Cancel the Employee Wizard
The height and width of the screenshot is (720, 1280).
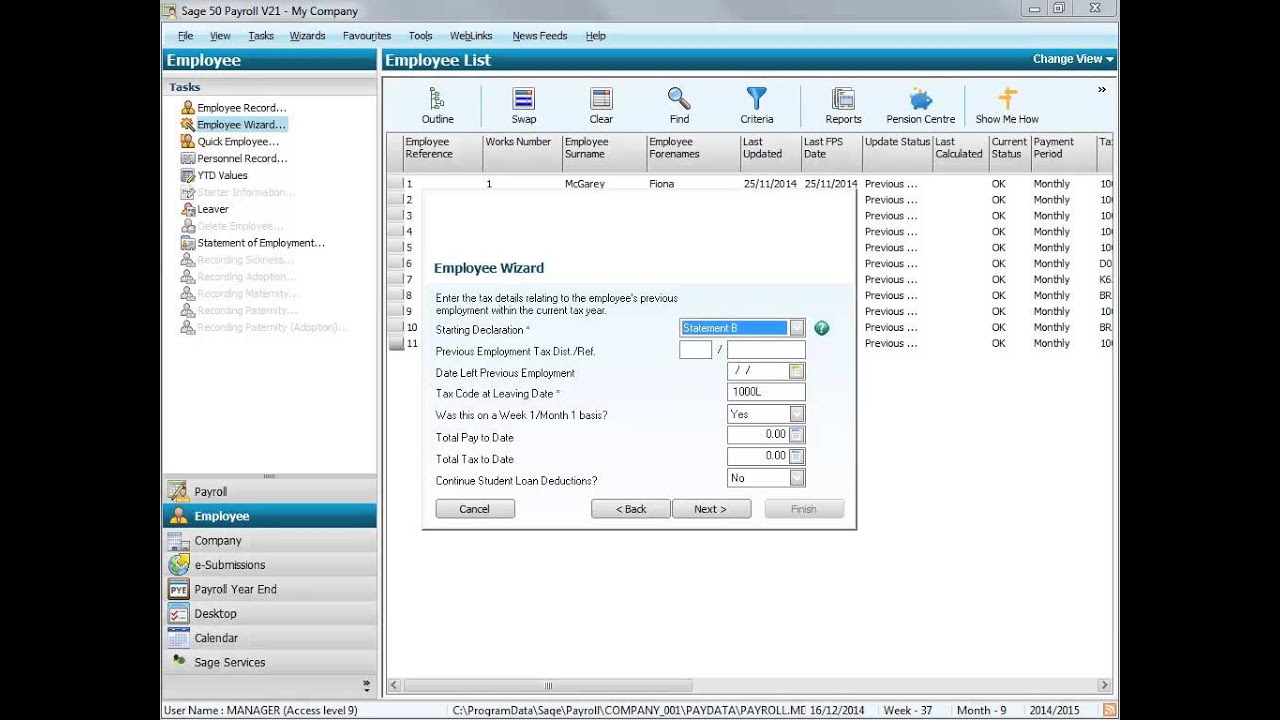coord(475,509)
